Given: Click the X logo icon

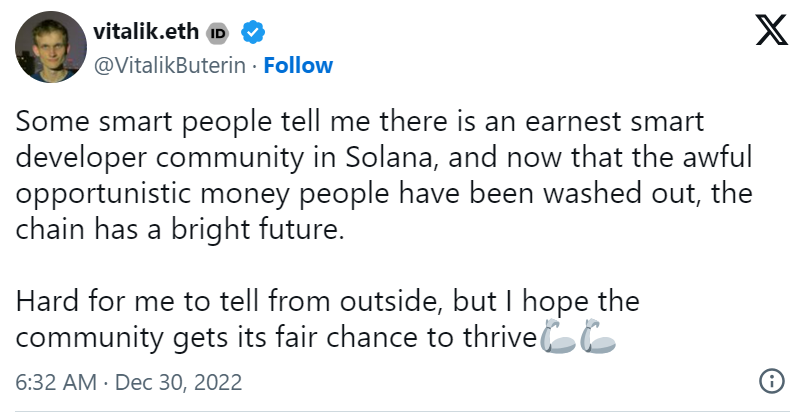Looking at the screenshot, I should coord(771,34).
